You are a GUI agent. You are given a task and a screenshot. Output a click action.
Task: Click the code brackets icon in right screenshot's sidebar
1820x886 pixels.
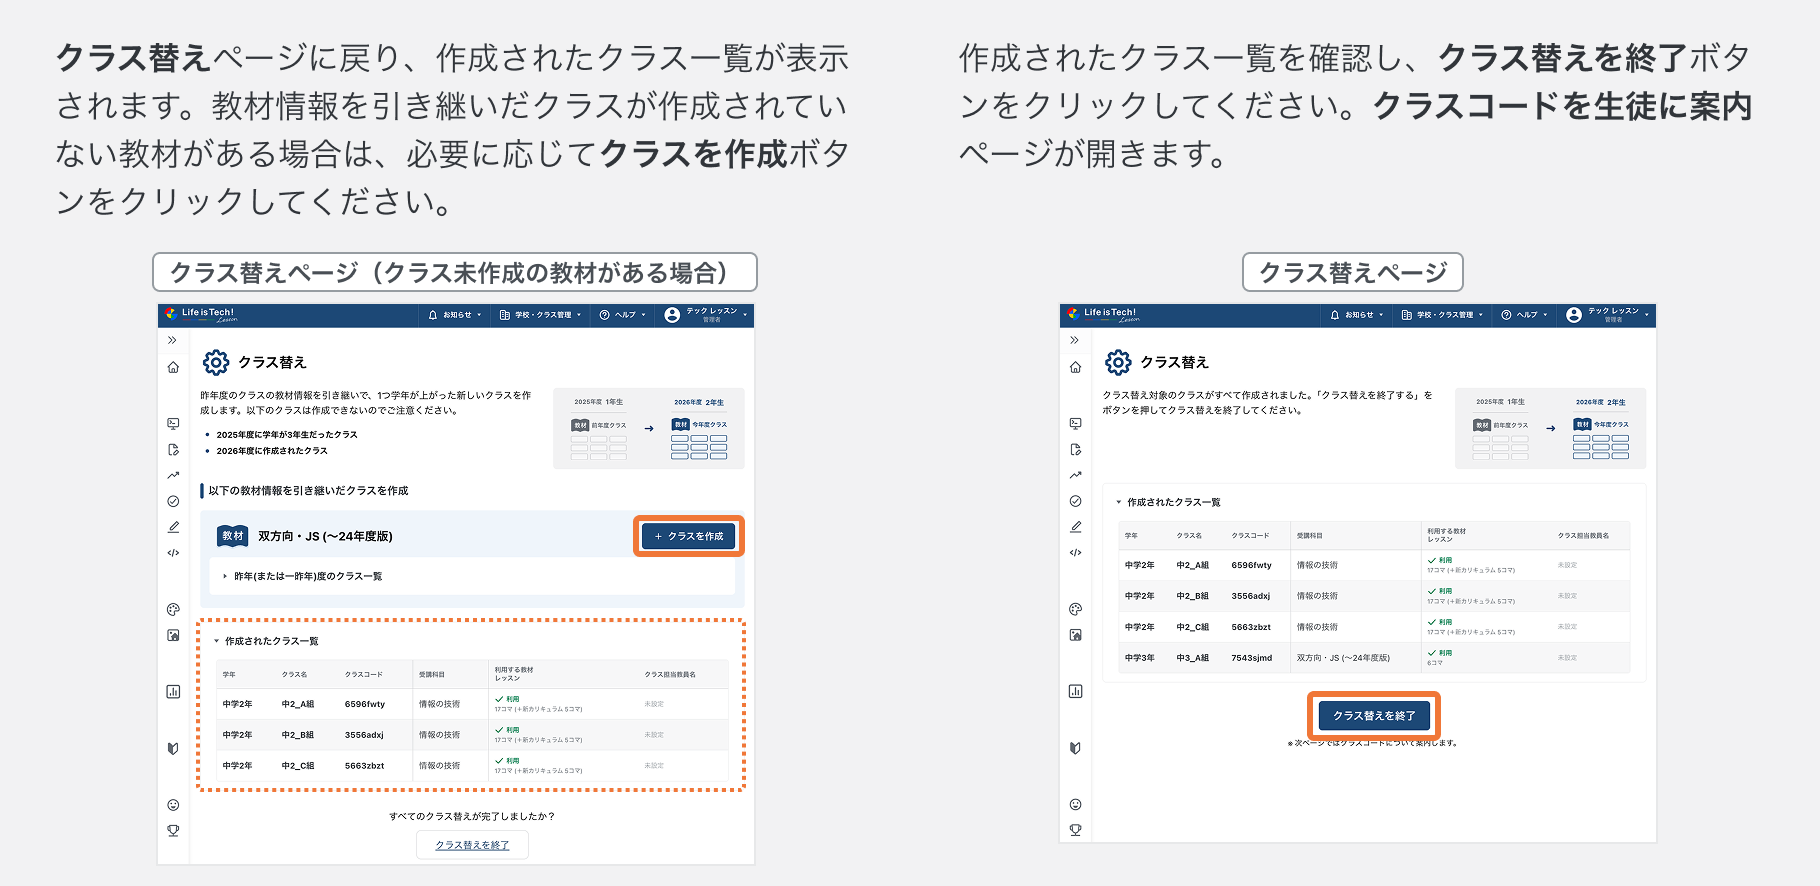(1075, 553)
